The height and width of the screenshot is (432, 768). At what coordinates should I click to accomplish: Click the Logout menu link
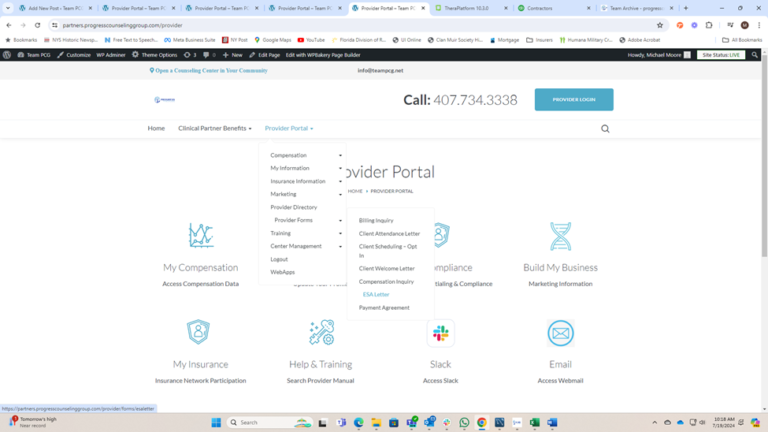[x=279, y=259]
